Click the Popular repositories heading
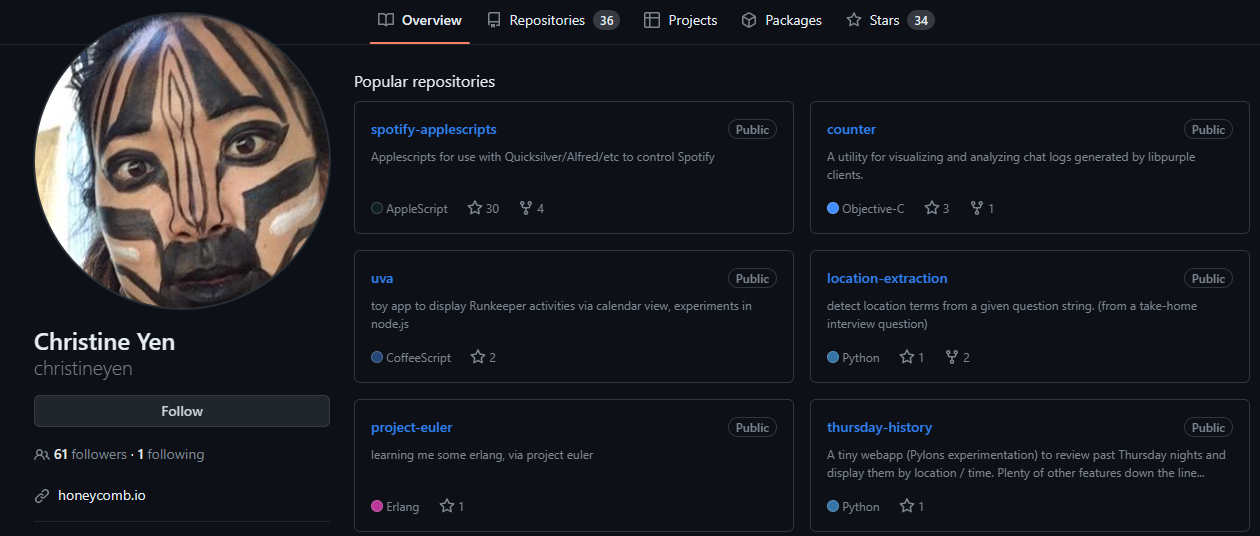This screenshot has width=1260, height=536. pyautogui.click(x=425, y=81)
